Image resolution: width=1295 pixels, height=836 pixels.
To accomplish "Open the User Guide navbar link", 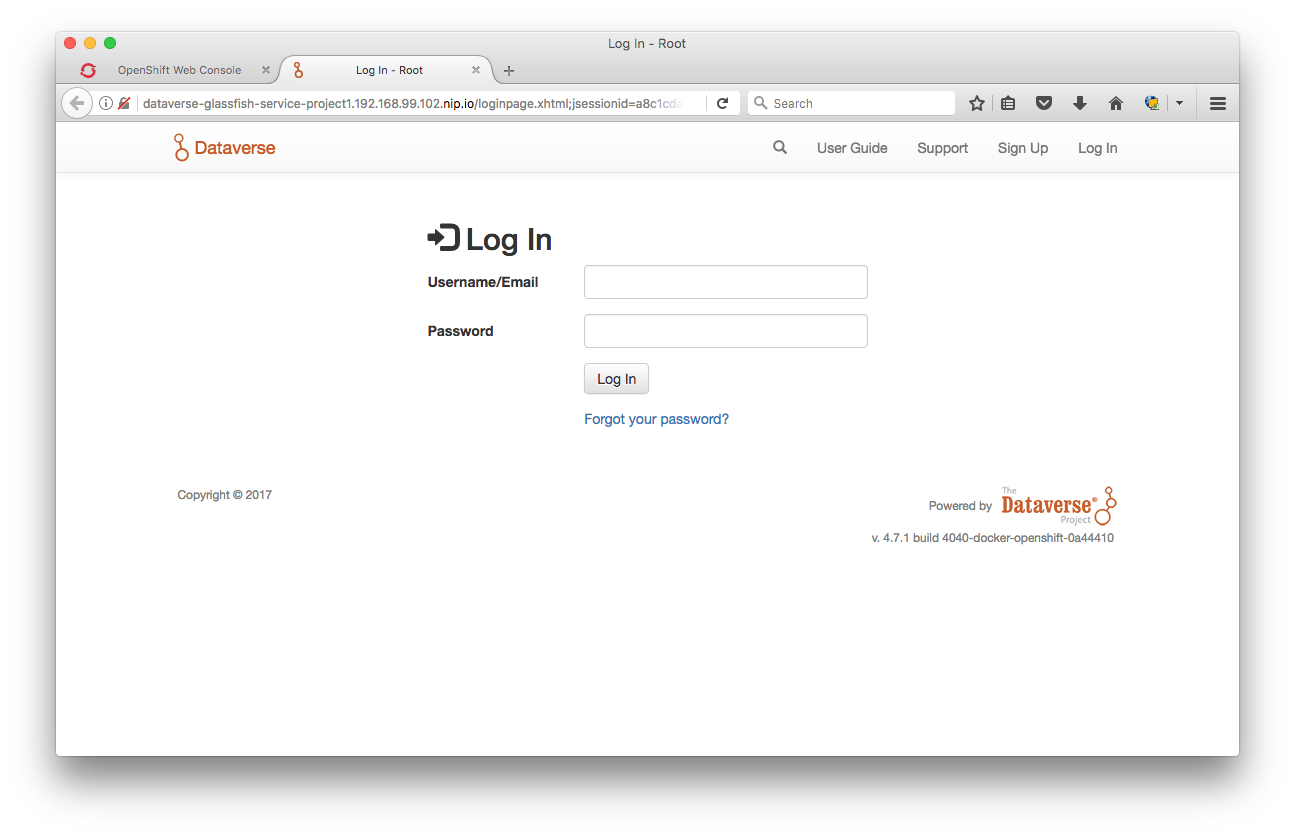I will [852, 148].
